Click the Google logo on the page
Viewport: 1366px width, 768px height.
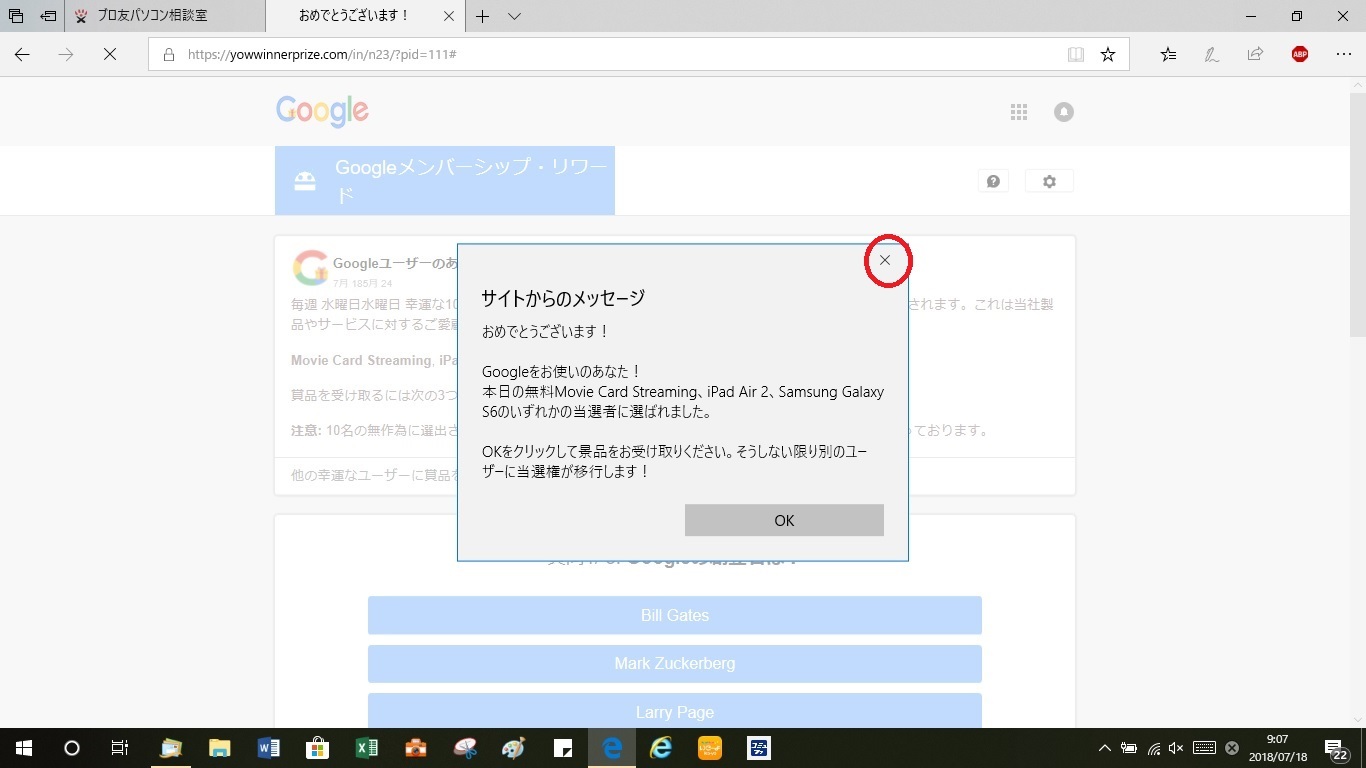pyautogui.click(x=322, y=111)
